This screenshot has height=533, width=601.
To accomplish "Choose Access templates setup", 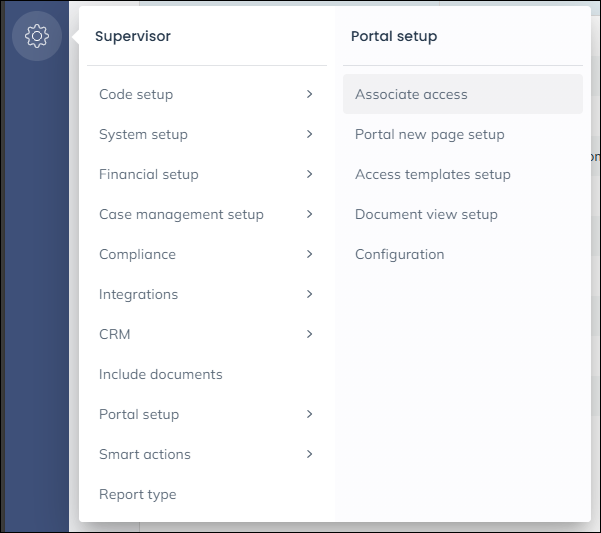I will coord(432,174).
